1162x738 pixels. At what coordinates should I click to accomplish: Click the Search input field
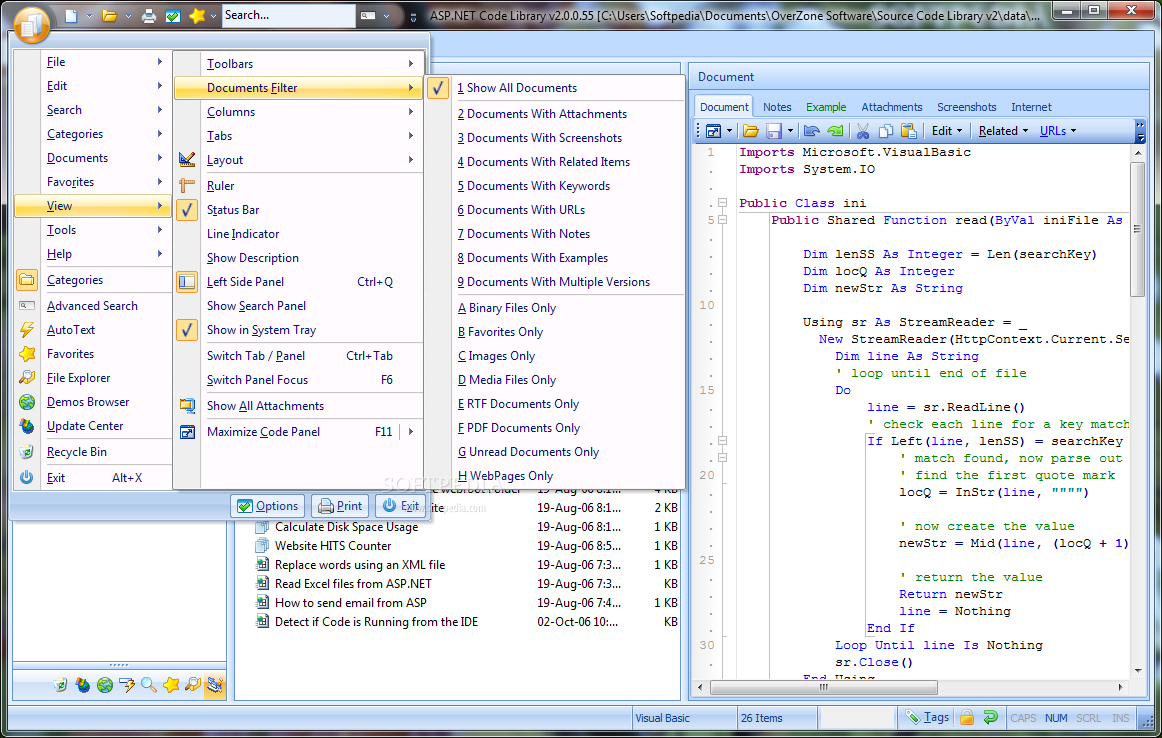(x=286, y=16)
